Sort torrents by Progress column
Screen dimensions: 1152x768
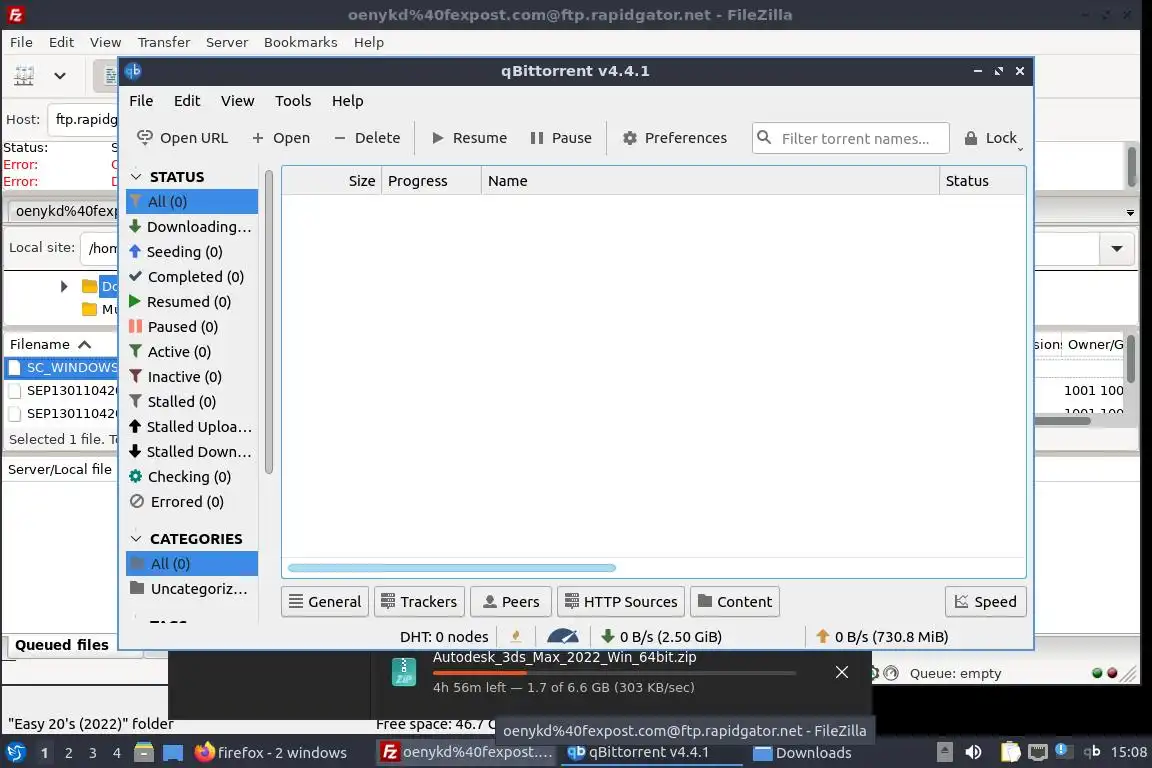click(431, 181)
